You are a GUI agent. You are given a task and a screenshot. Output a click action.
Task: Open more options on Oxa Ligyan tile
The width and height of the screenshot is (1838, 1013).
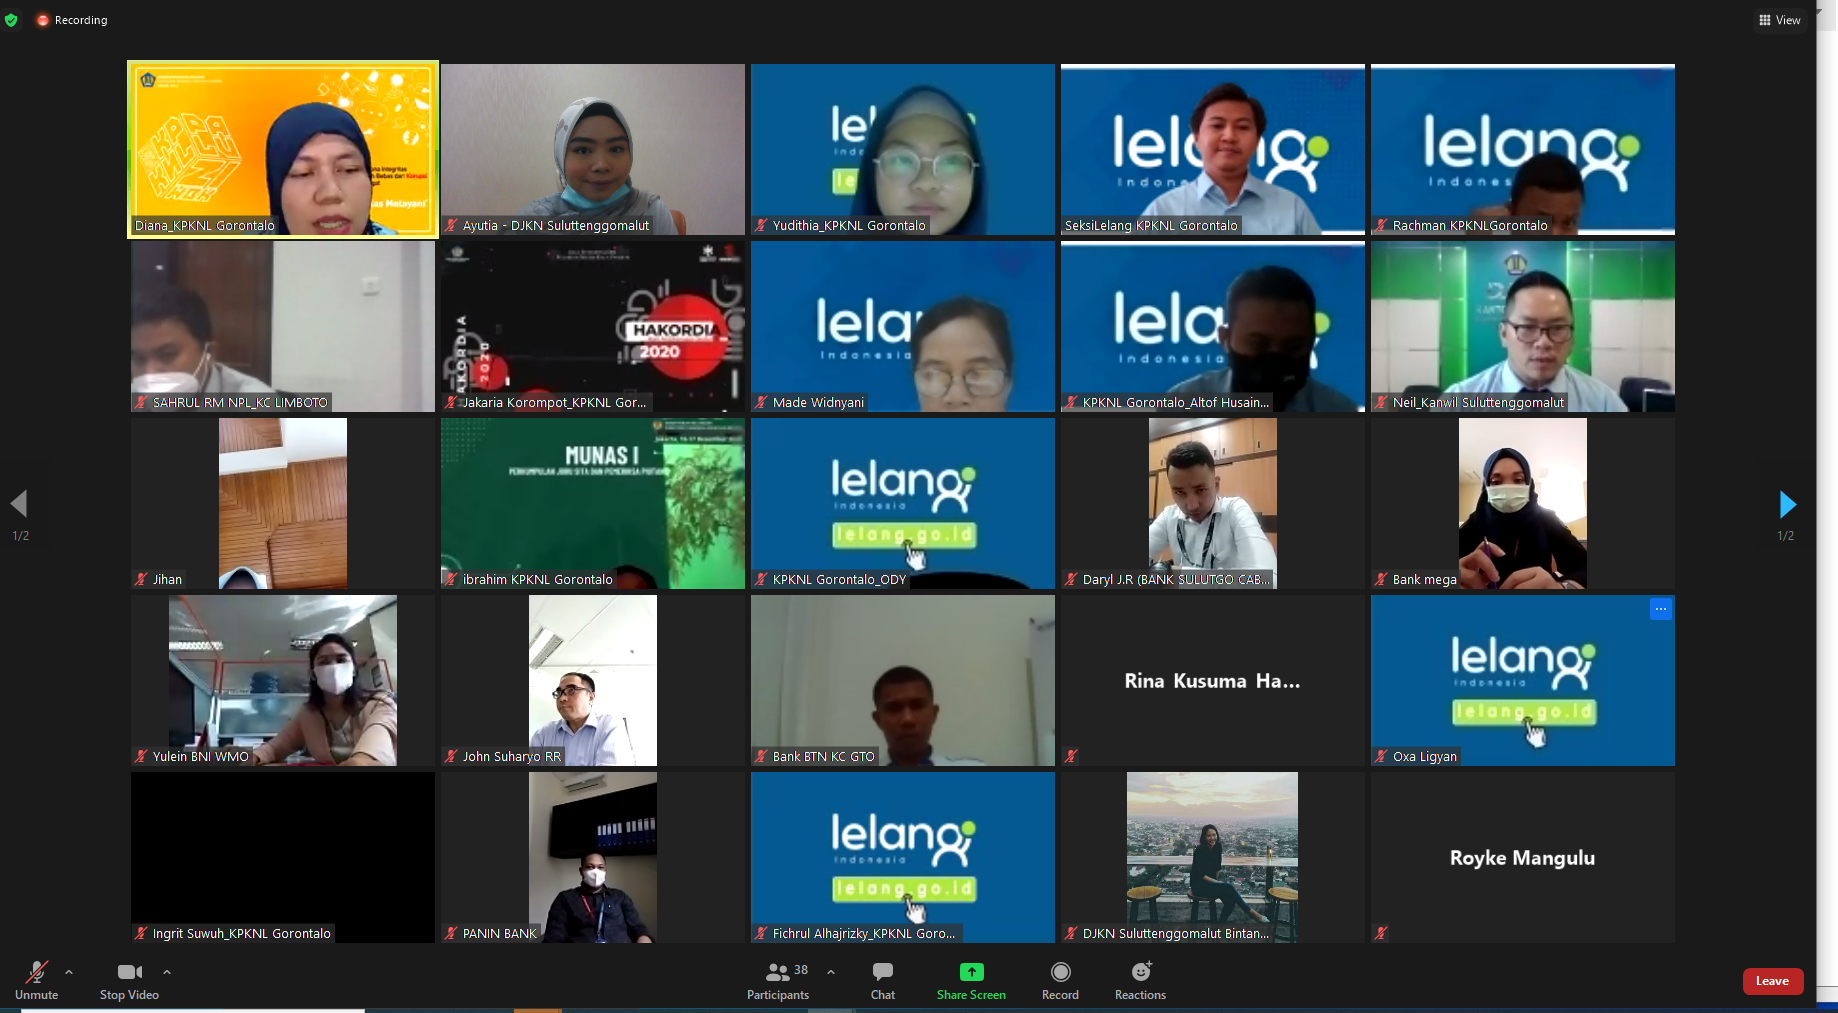click(1660, 609)
